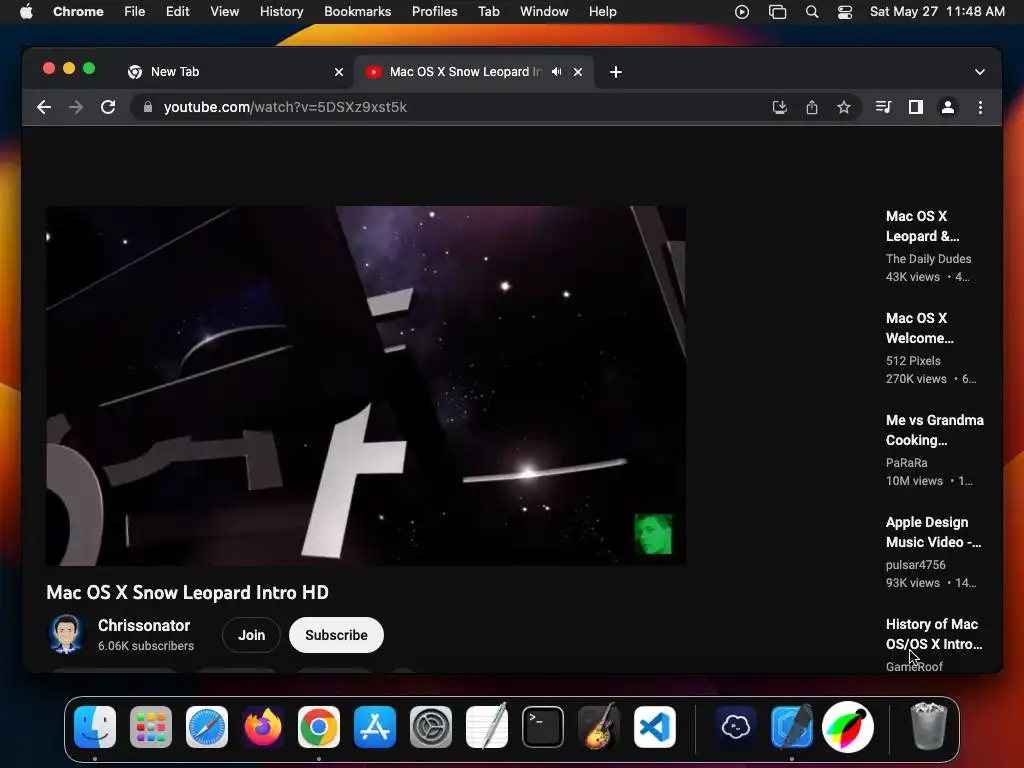
Task: Show the Chrome side panel
Action: coord(916,107)
